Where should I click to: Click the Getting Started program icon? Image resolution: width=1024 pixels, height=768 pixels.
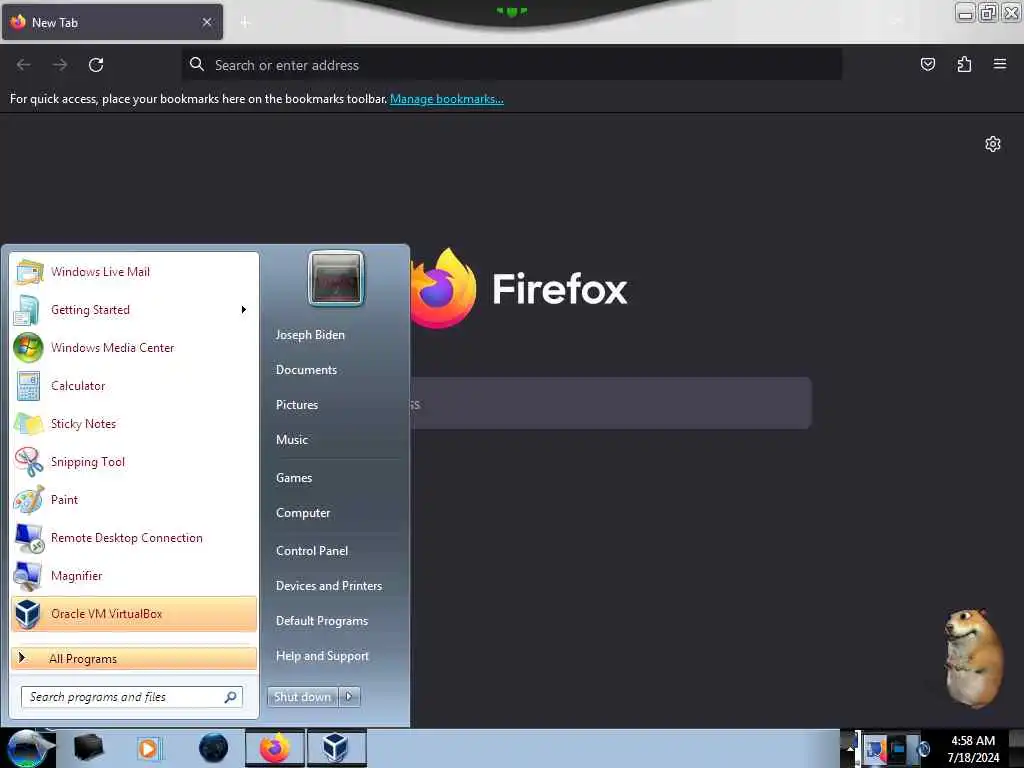[x=27, y=310]
